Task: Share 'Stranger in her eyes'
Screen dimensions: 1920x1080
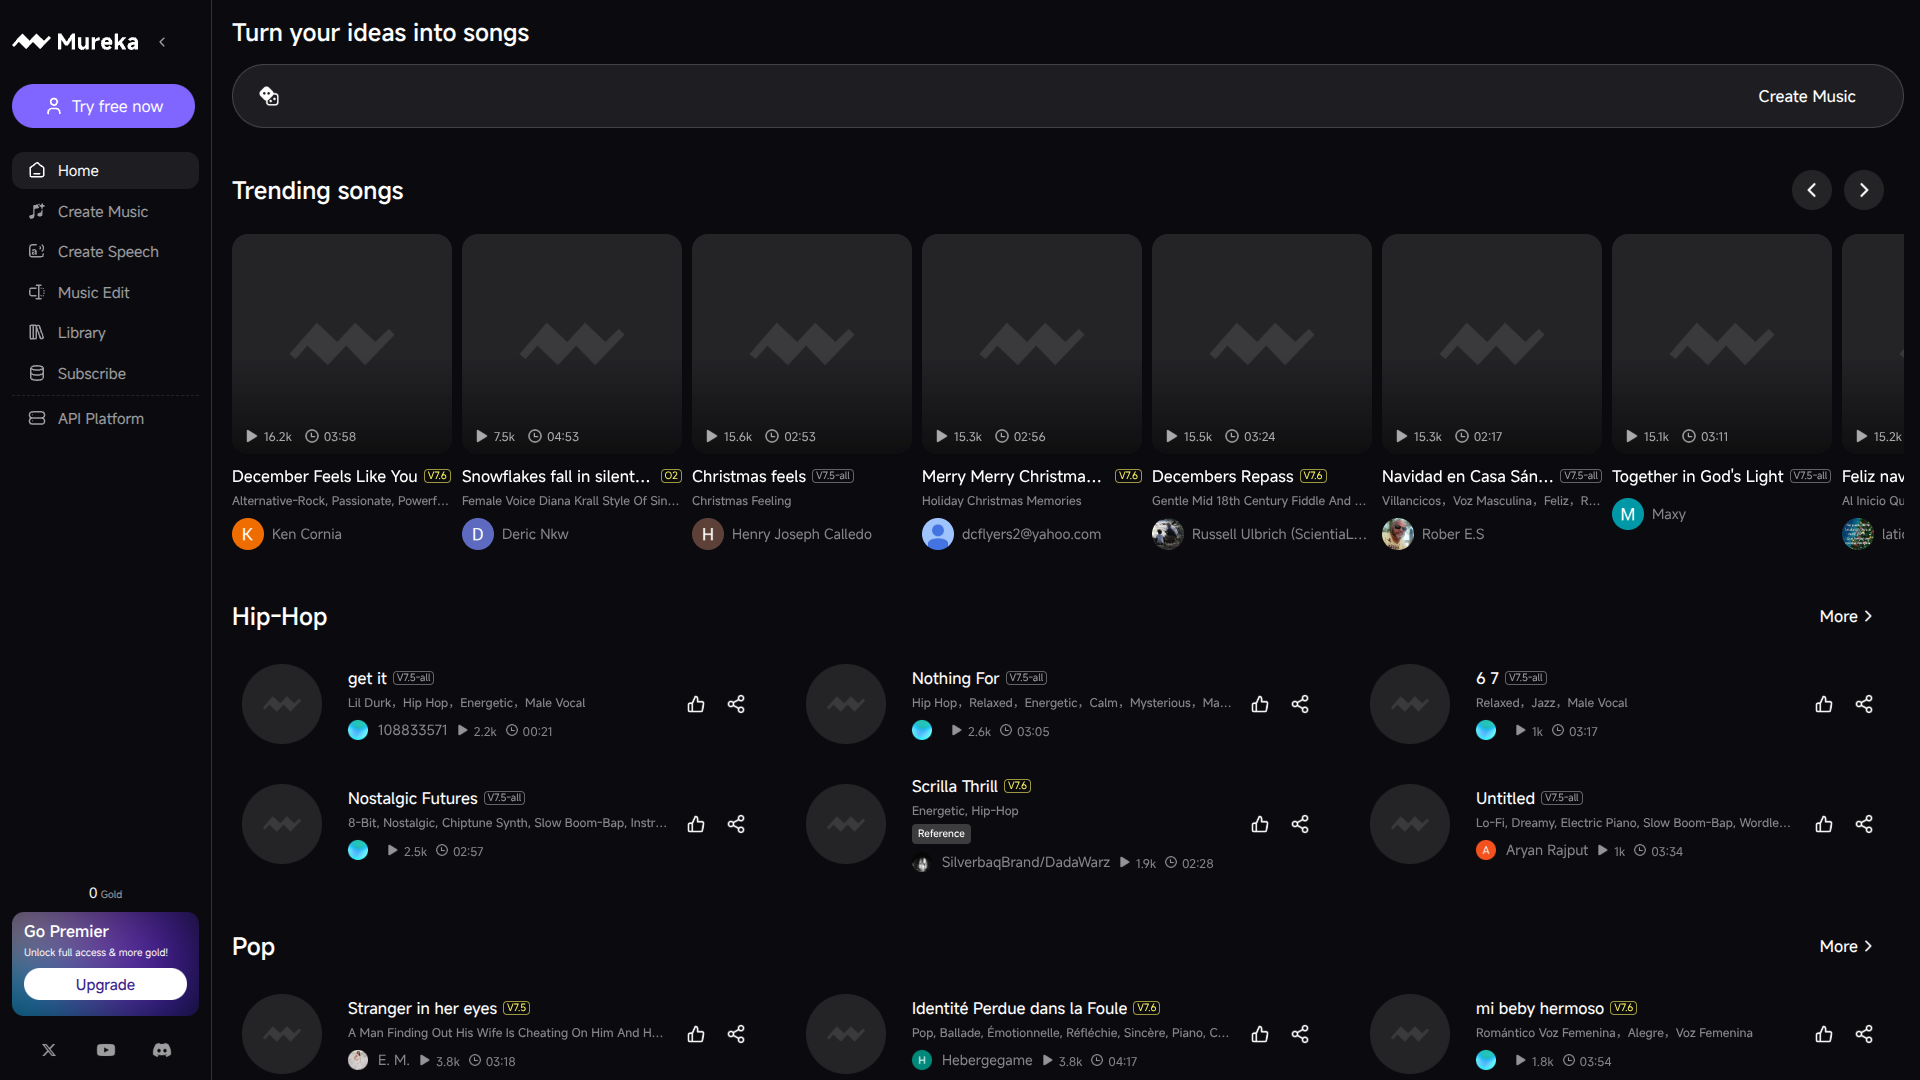Action: click(x=736, y=1034)
